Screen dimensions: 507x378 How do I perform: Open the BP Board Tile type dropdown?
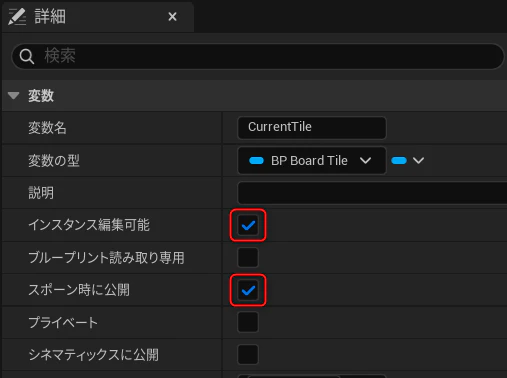(x=312, y=161)
